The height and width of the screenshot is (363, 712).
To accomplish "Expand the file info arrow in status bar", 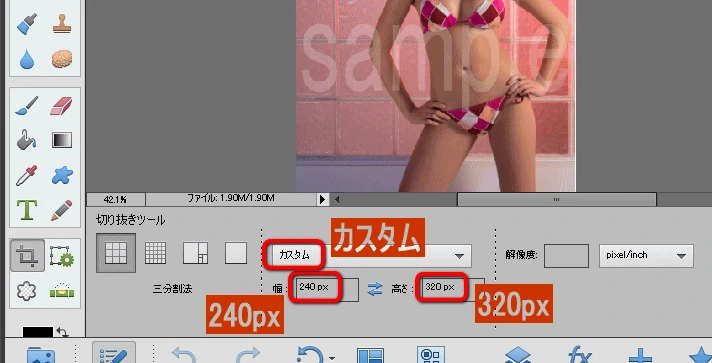I will pos(322,199).
